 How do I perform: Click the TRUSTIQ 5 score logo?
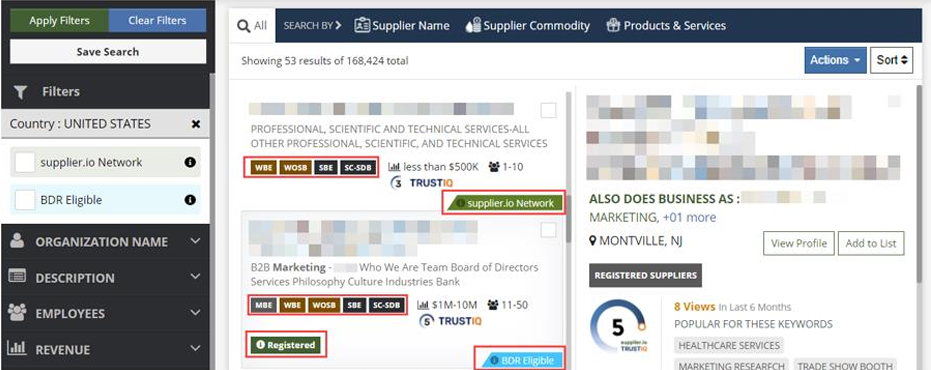click(450, 321)
